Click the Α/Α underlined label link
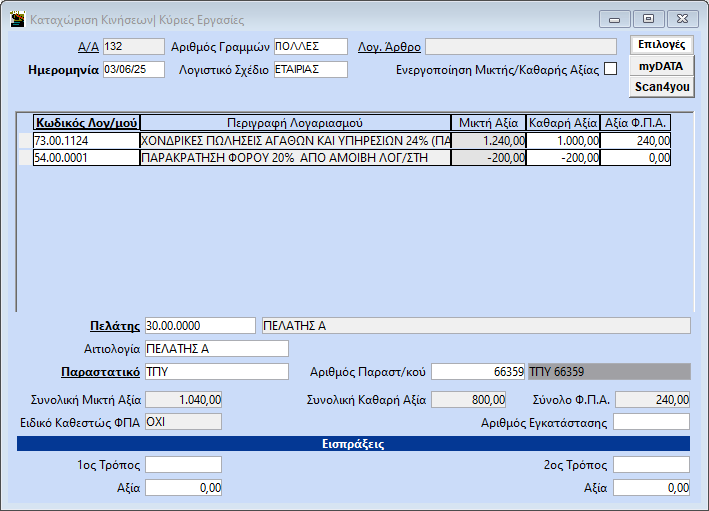The height and width of the screenshot is (511, 709). coord(89,47)
